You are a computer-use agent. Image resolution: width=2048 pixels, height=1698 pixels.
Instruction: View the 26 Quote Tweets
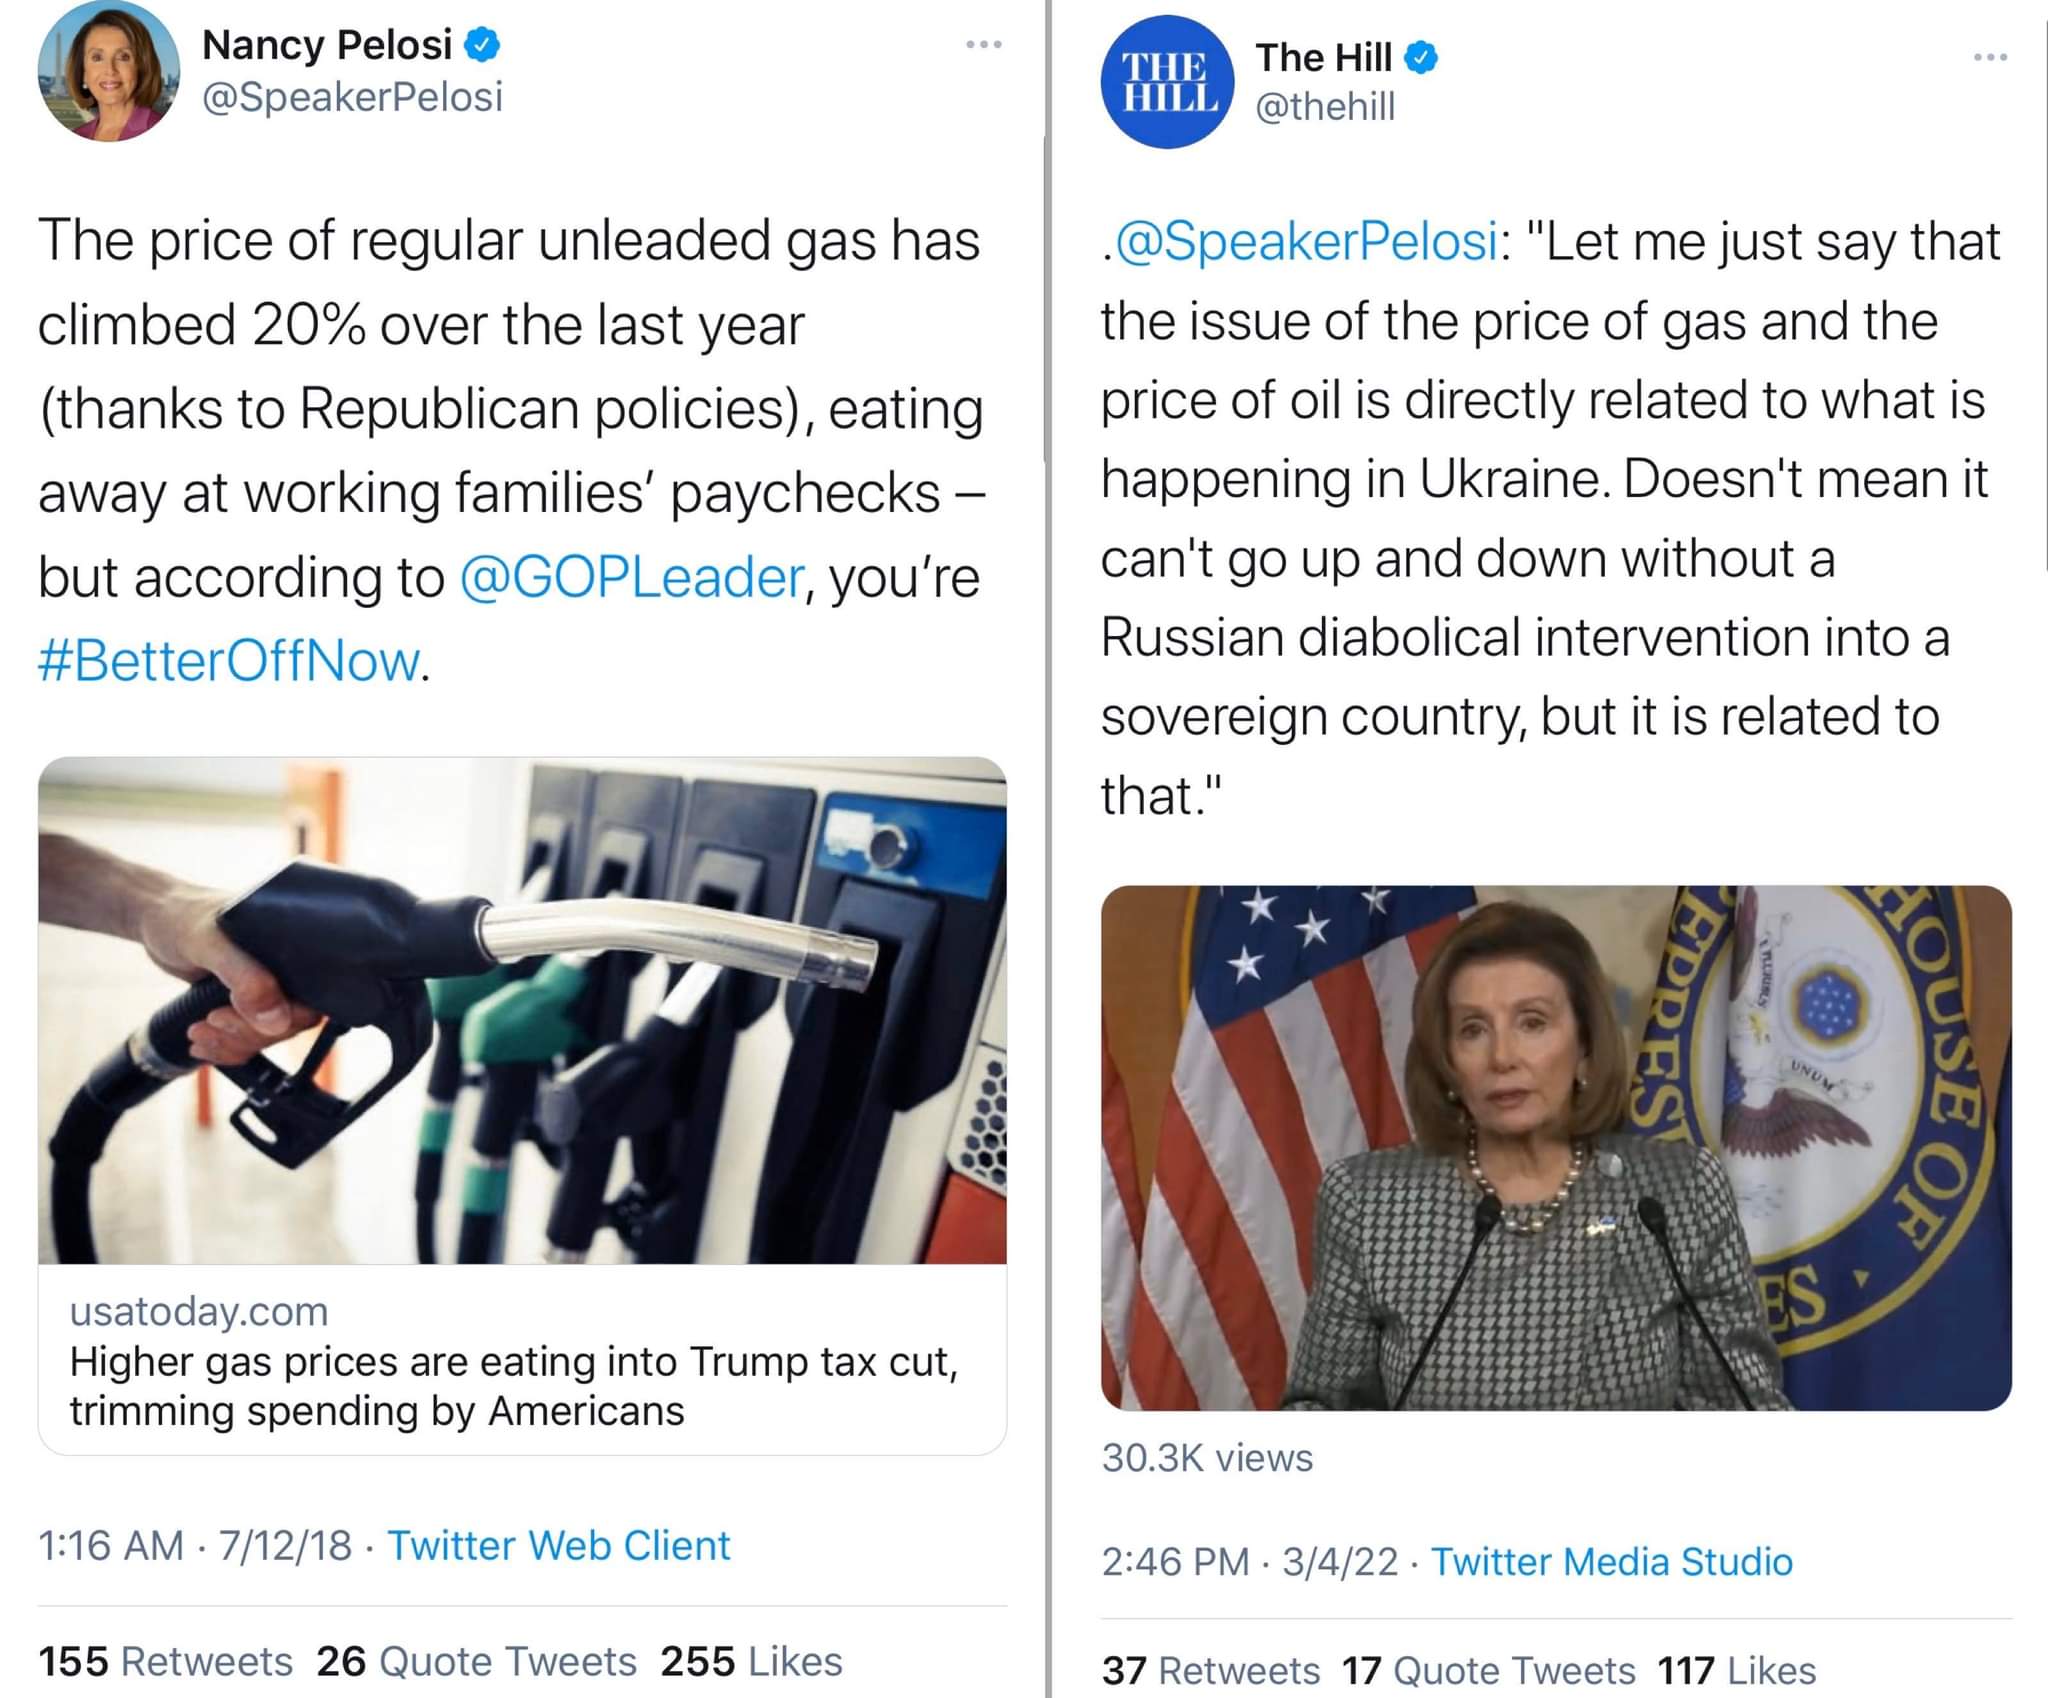point(477,1661)
